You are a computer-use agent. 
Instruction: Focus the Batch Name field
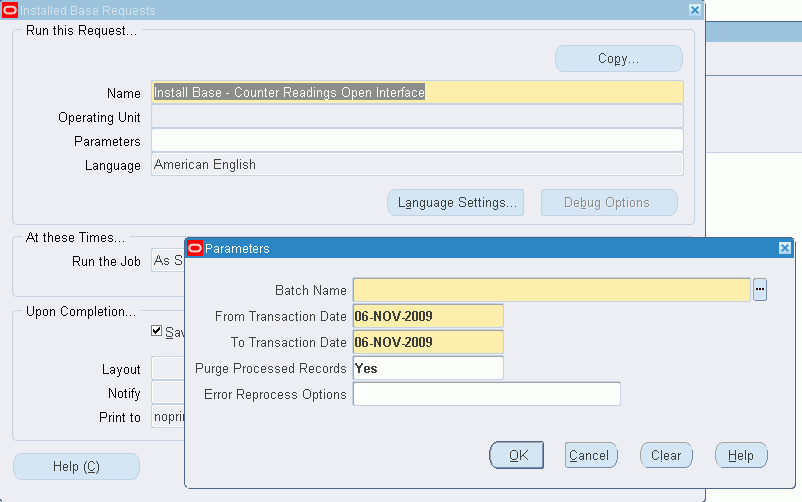point(552,290)
